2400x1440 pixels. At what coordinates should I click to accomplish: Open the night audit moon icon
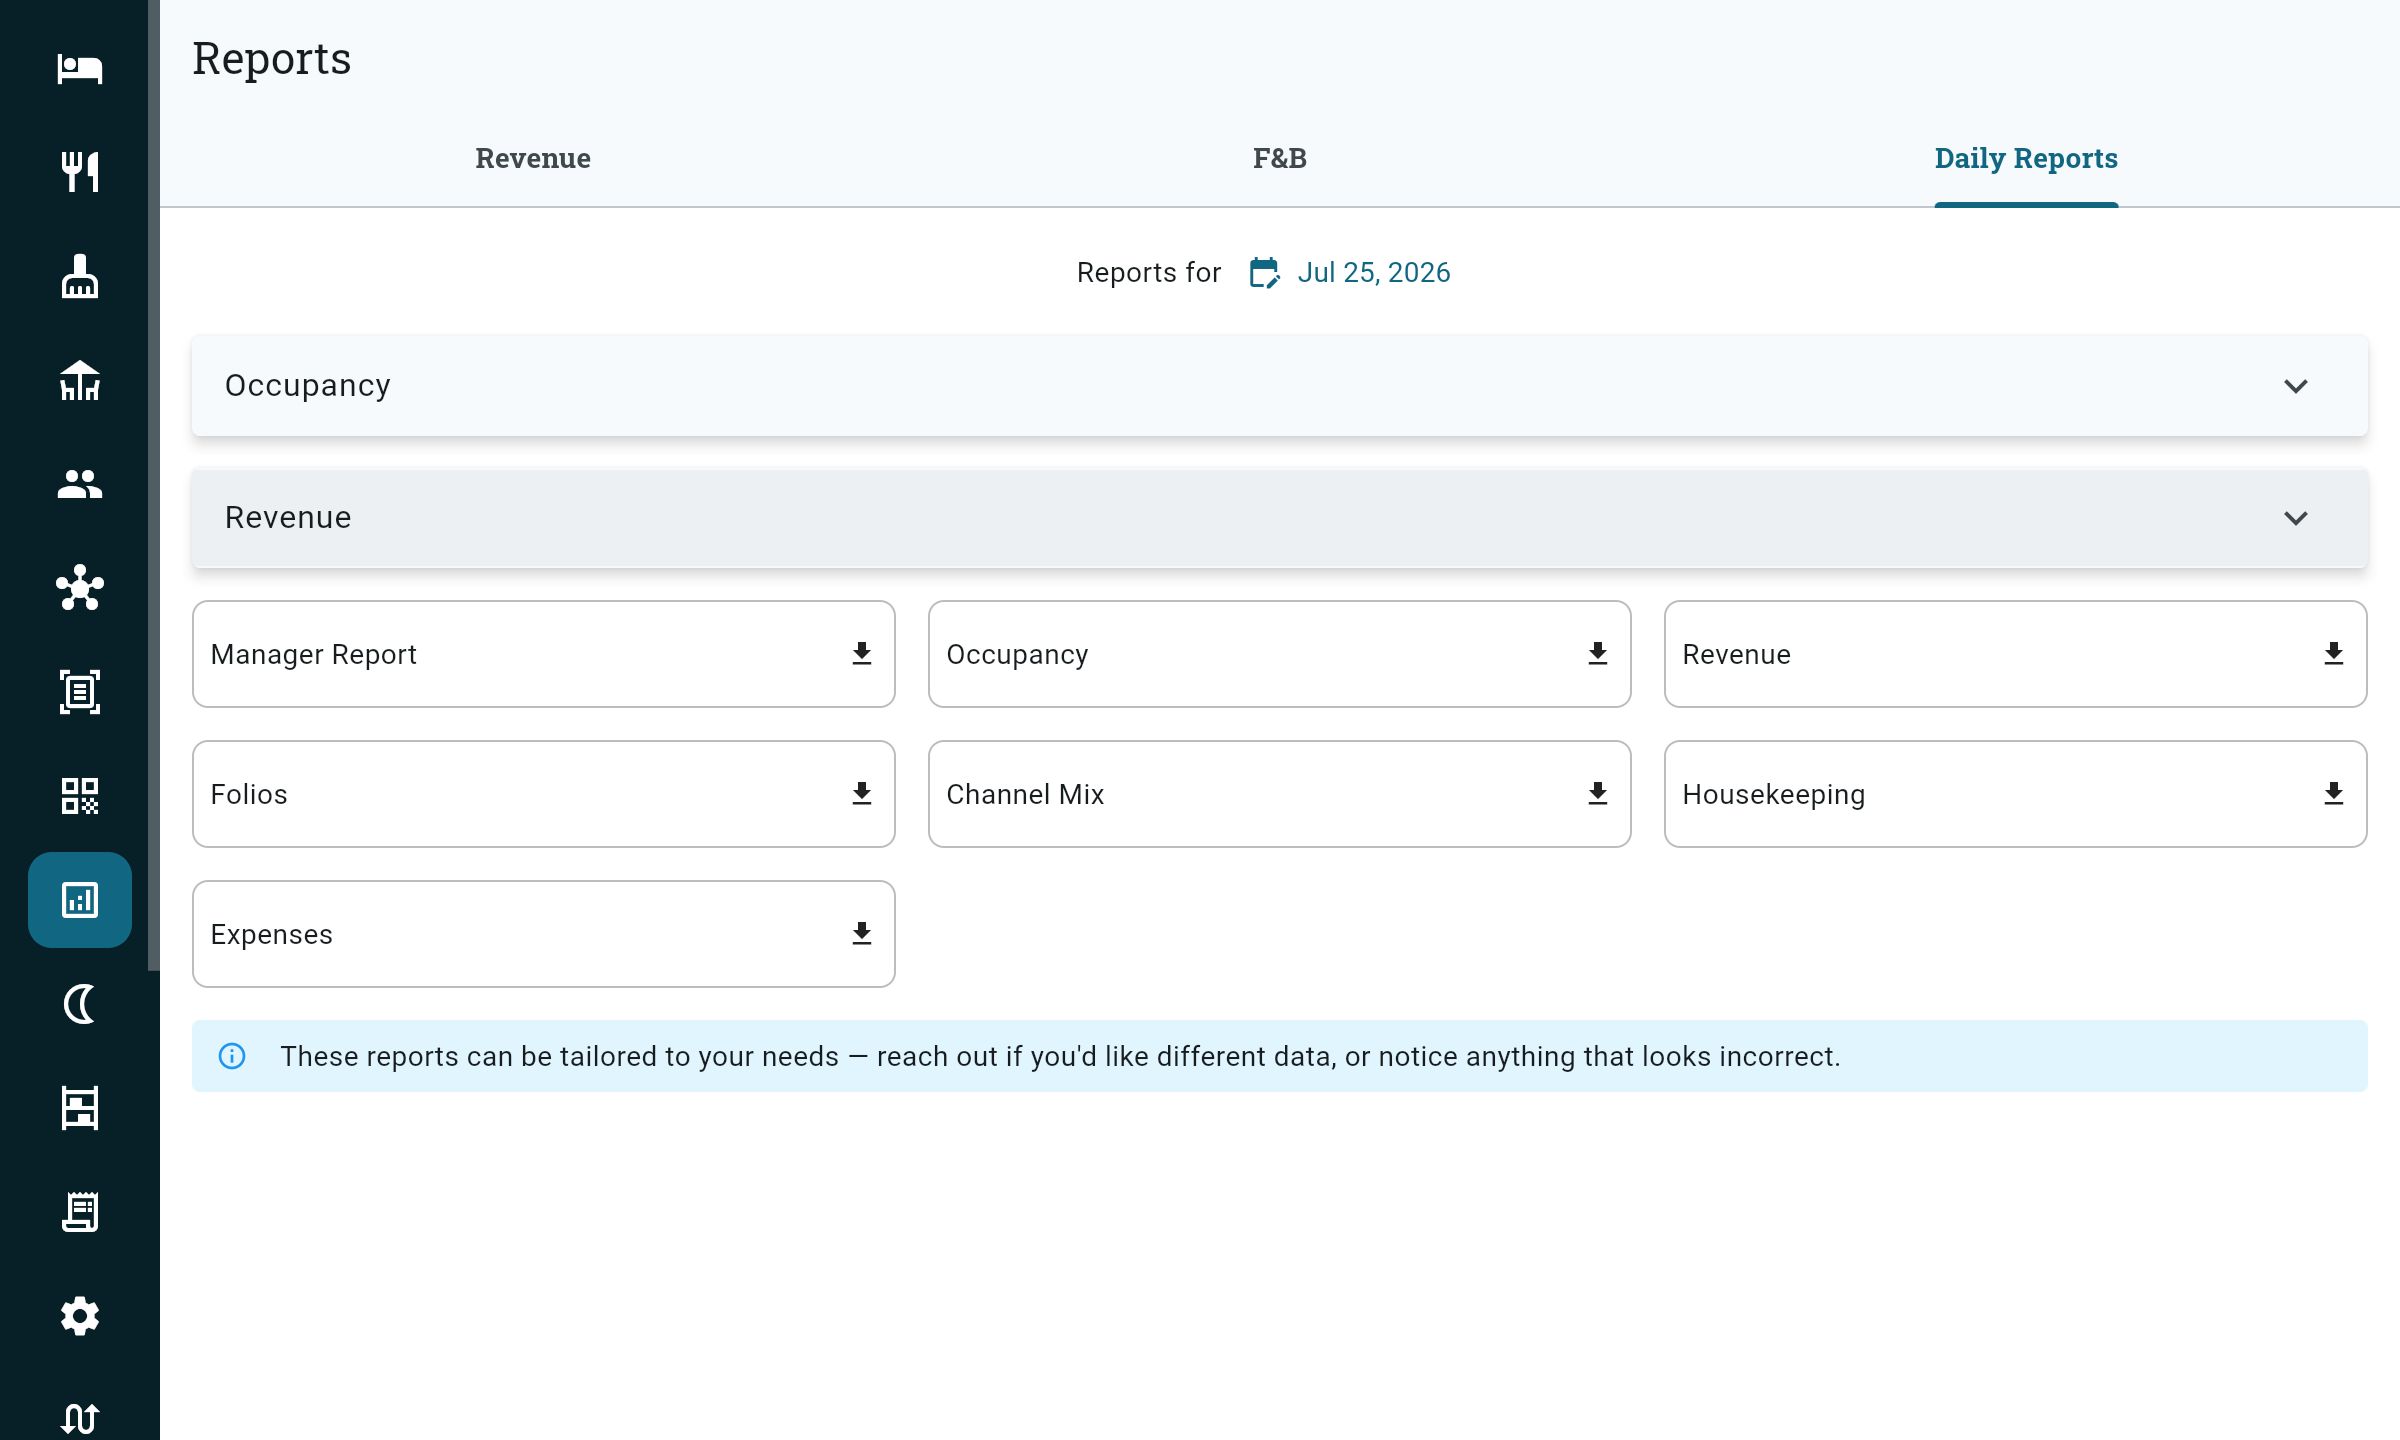pyautogui.click(x=80, y=1004)
